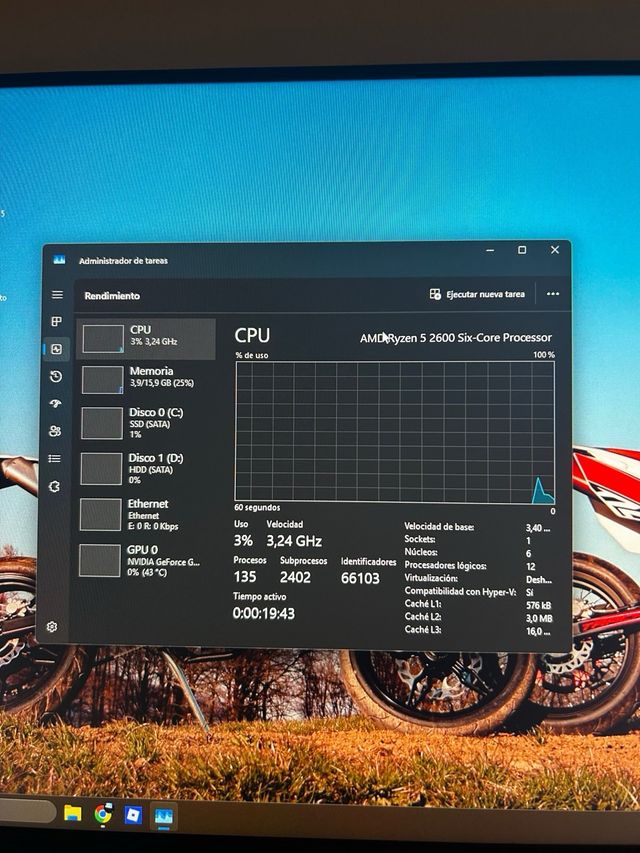
Task: Select the Disco 1 (D:) entry
Action: 145,468
